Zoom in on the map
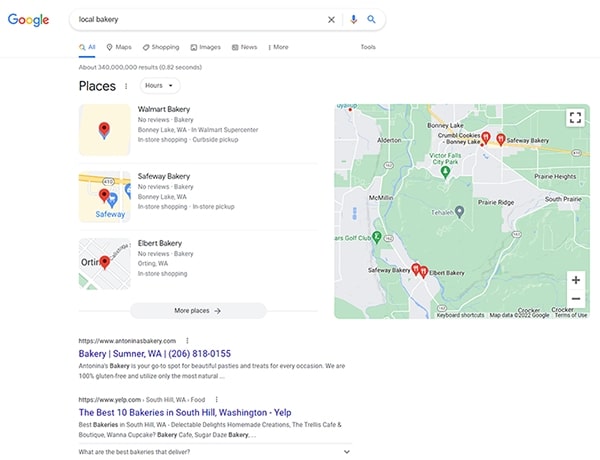Screen dimensions: 600x460 [576, 280]
